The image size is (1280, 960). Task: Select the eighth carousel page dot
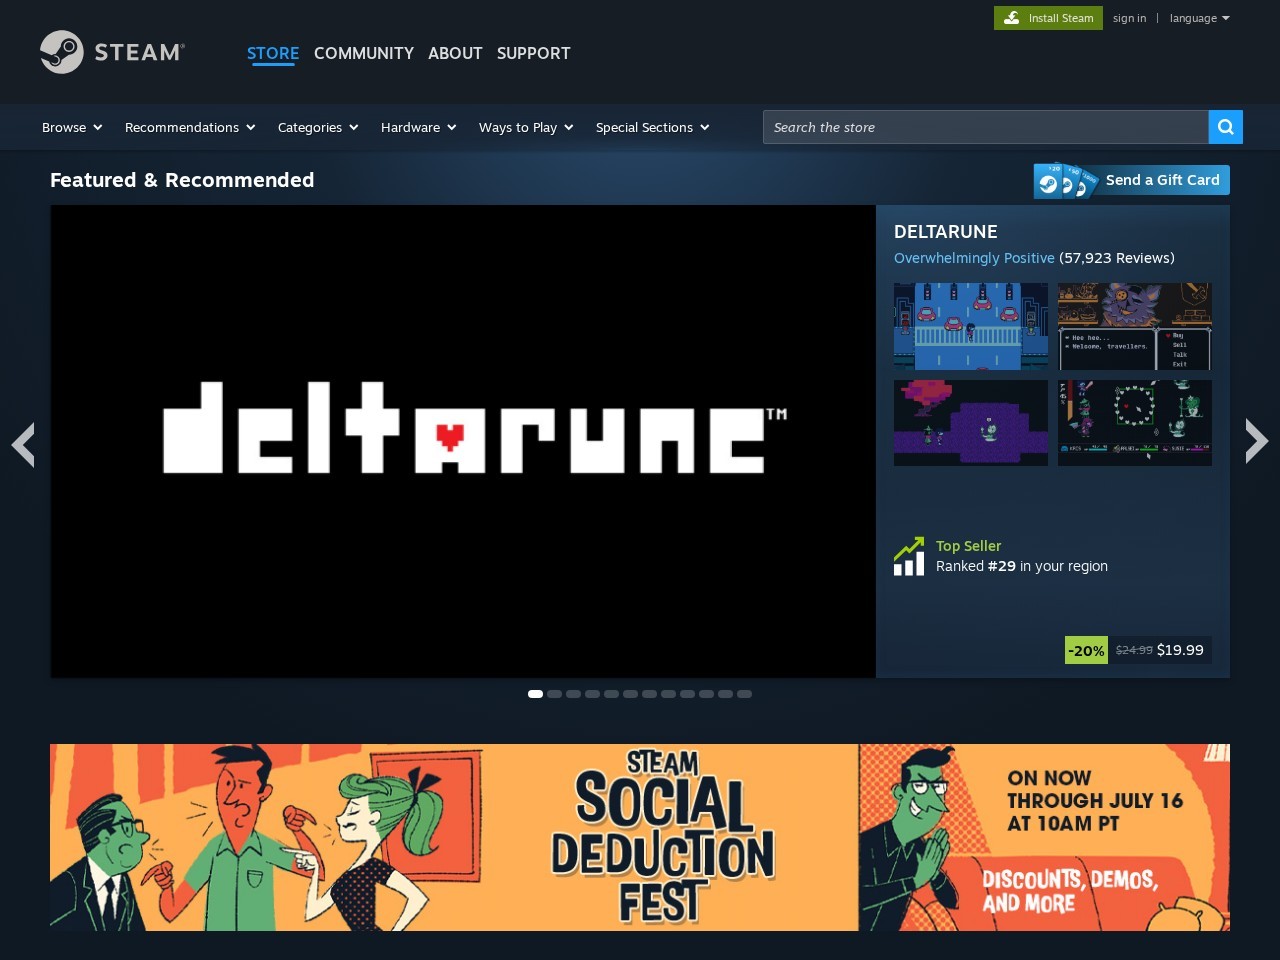tap(668, 694)
